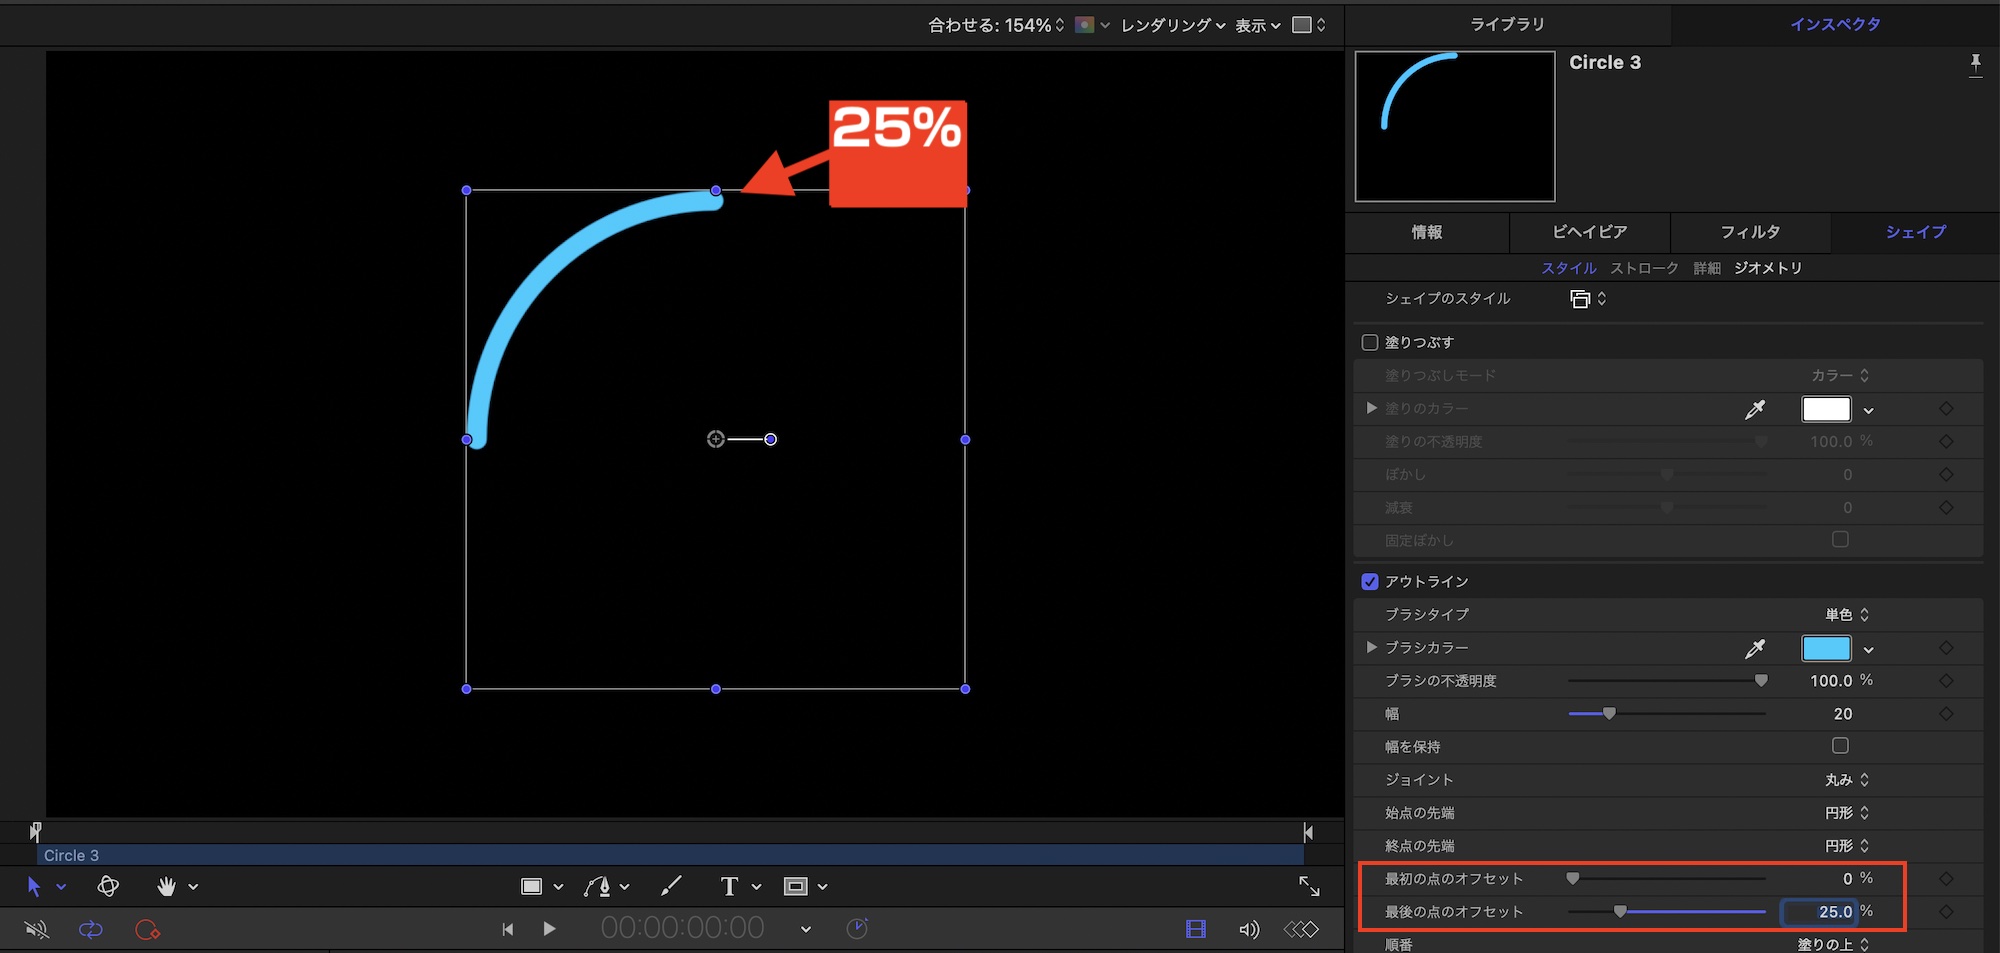Select the Bezier pen tool

[x=598, y=886]
